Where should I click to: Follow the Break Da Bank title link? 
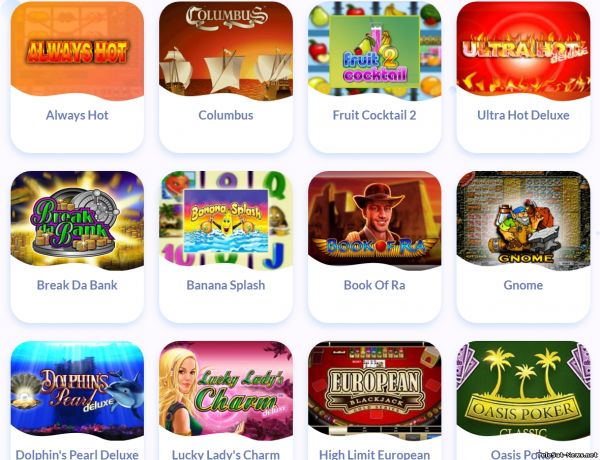pos(77,285)
